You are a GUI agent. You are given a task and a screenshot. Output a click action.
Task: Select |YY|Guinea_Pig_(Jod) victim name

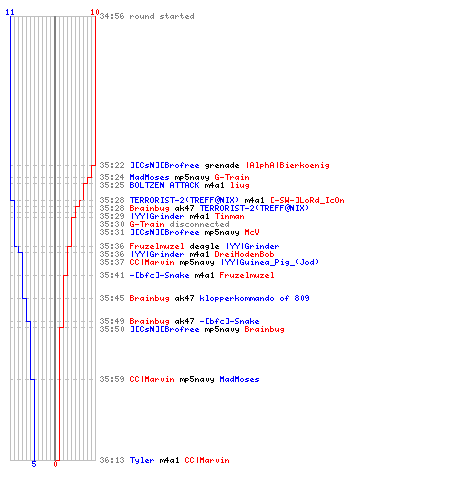pyautogui.click(x=270, y=262)
